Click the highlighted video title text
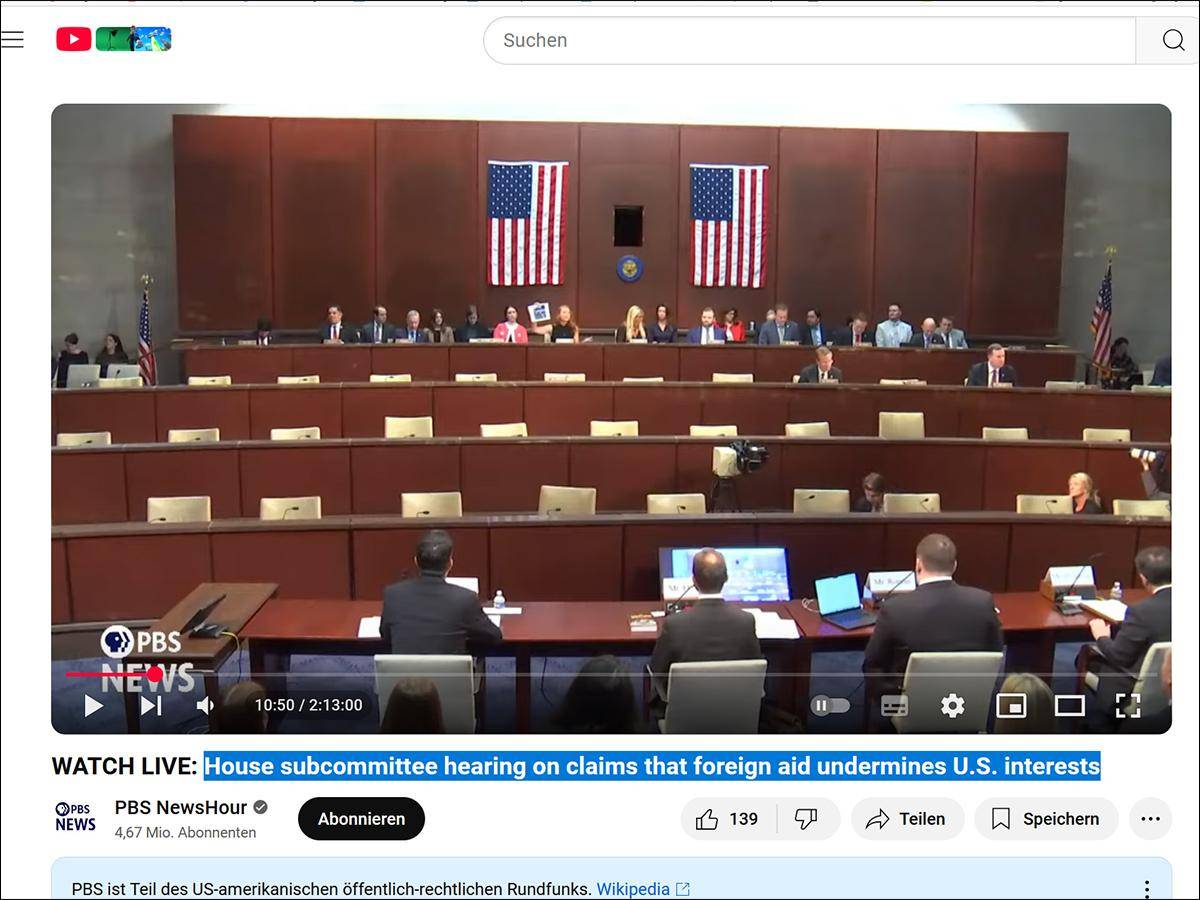1200x900 pixels. [652, 767]
